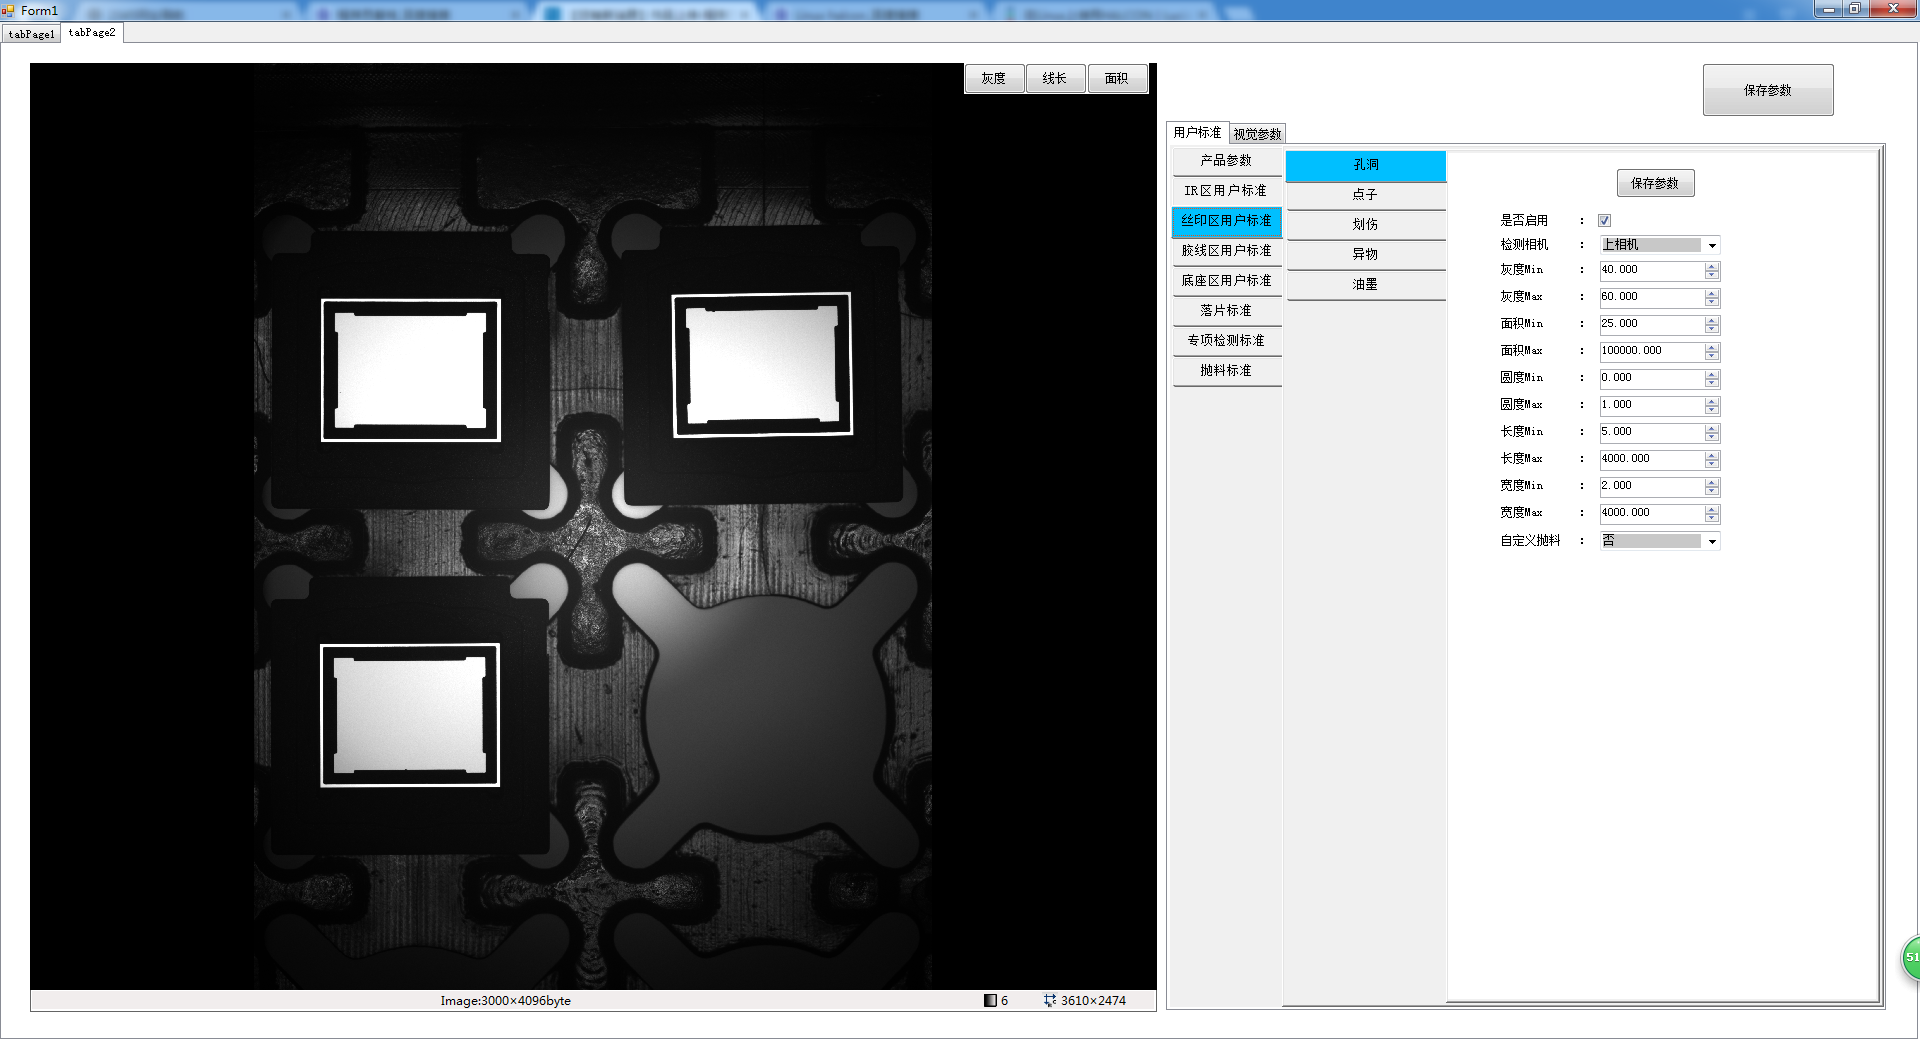Click the 面积 measurement button
Screen dimensions: 1920x1040
point(1117,78)
